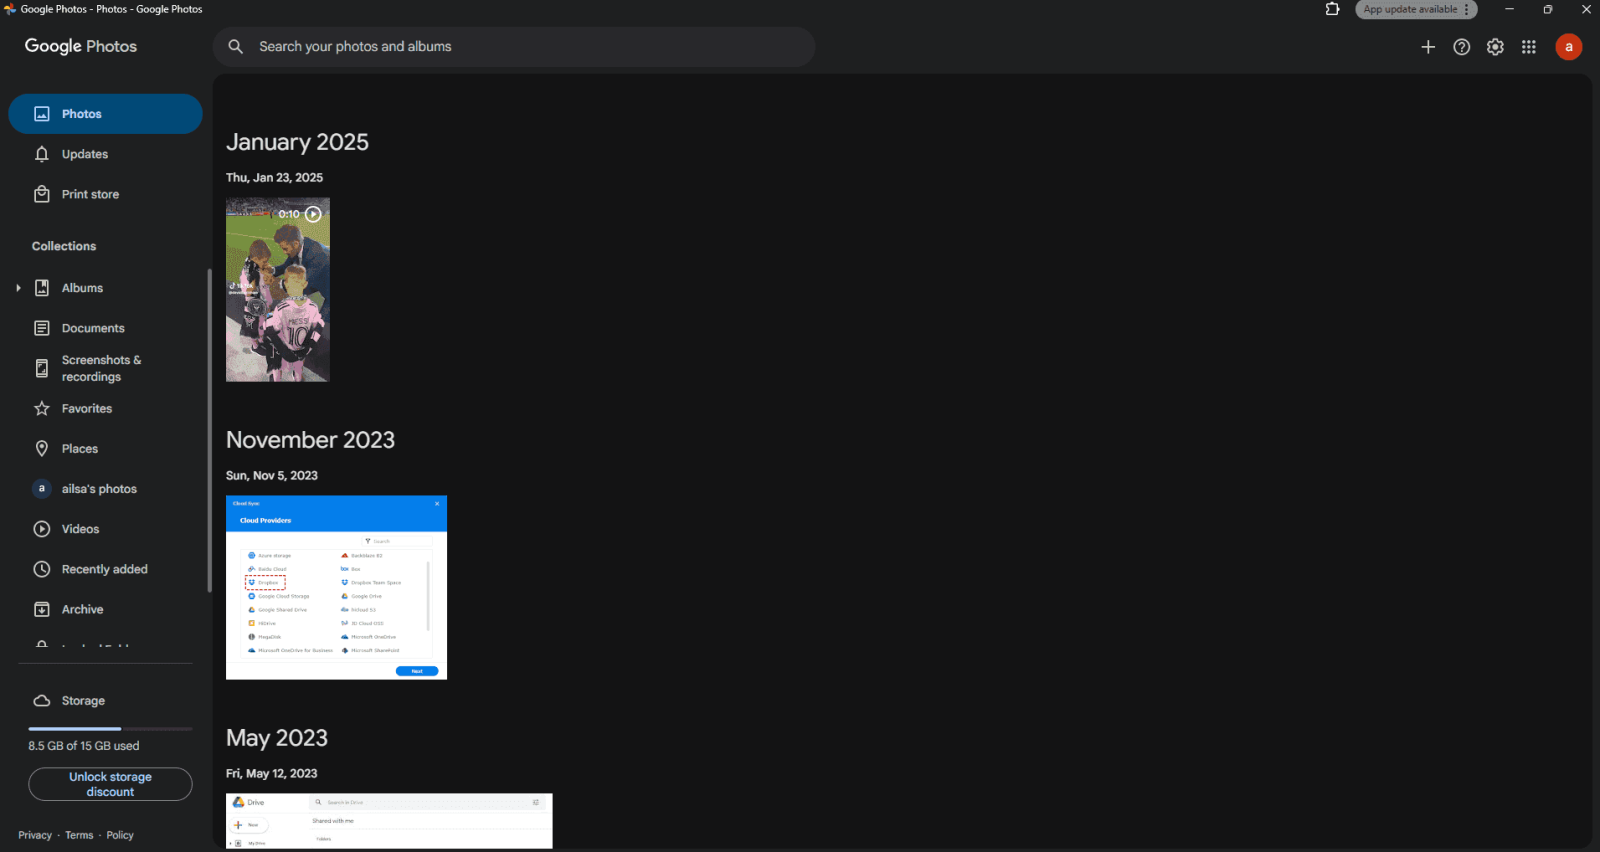
Task: Click the Documents page icon
Action: coord(42,328)
